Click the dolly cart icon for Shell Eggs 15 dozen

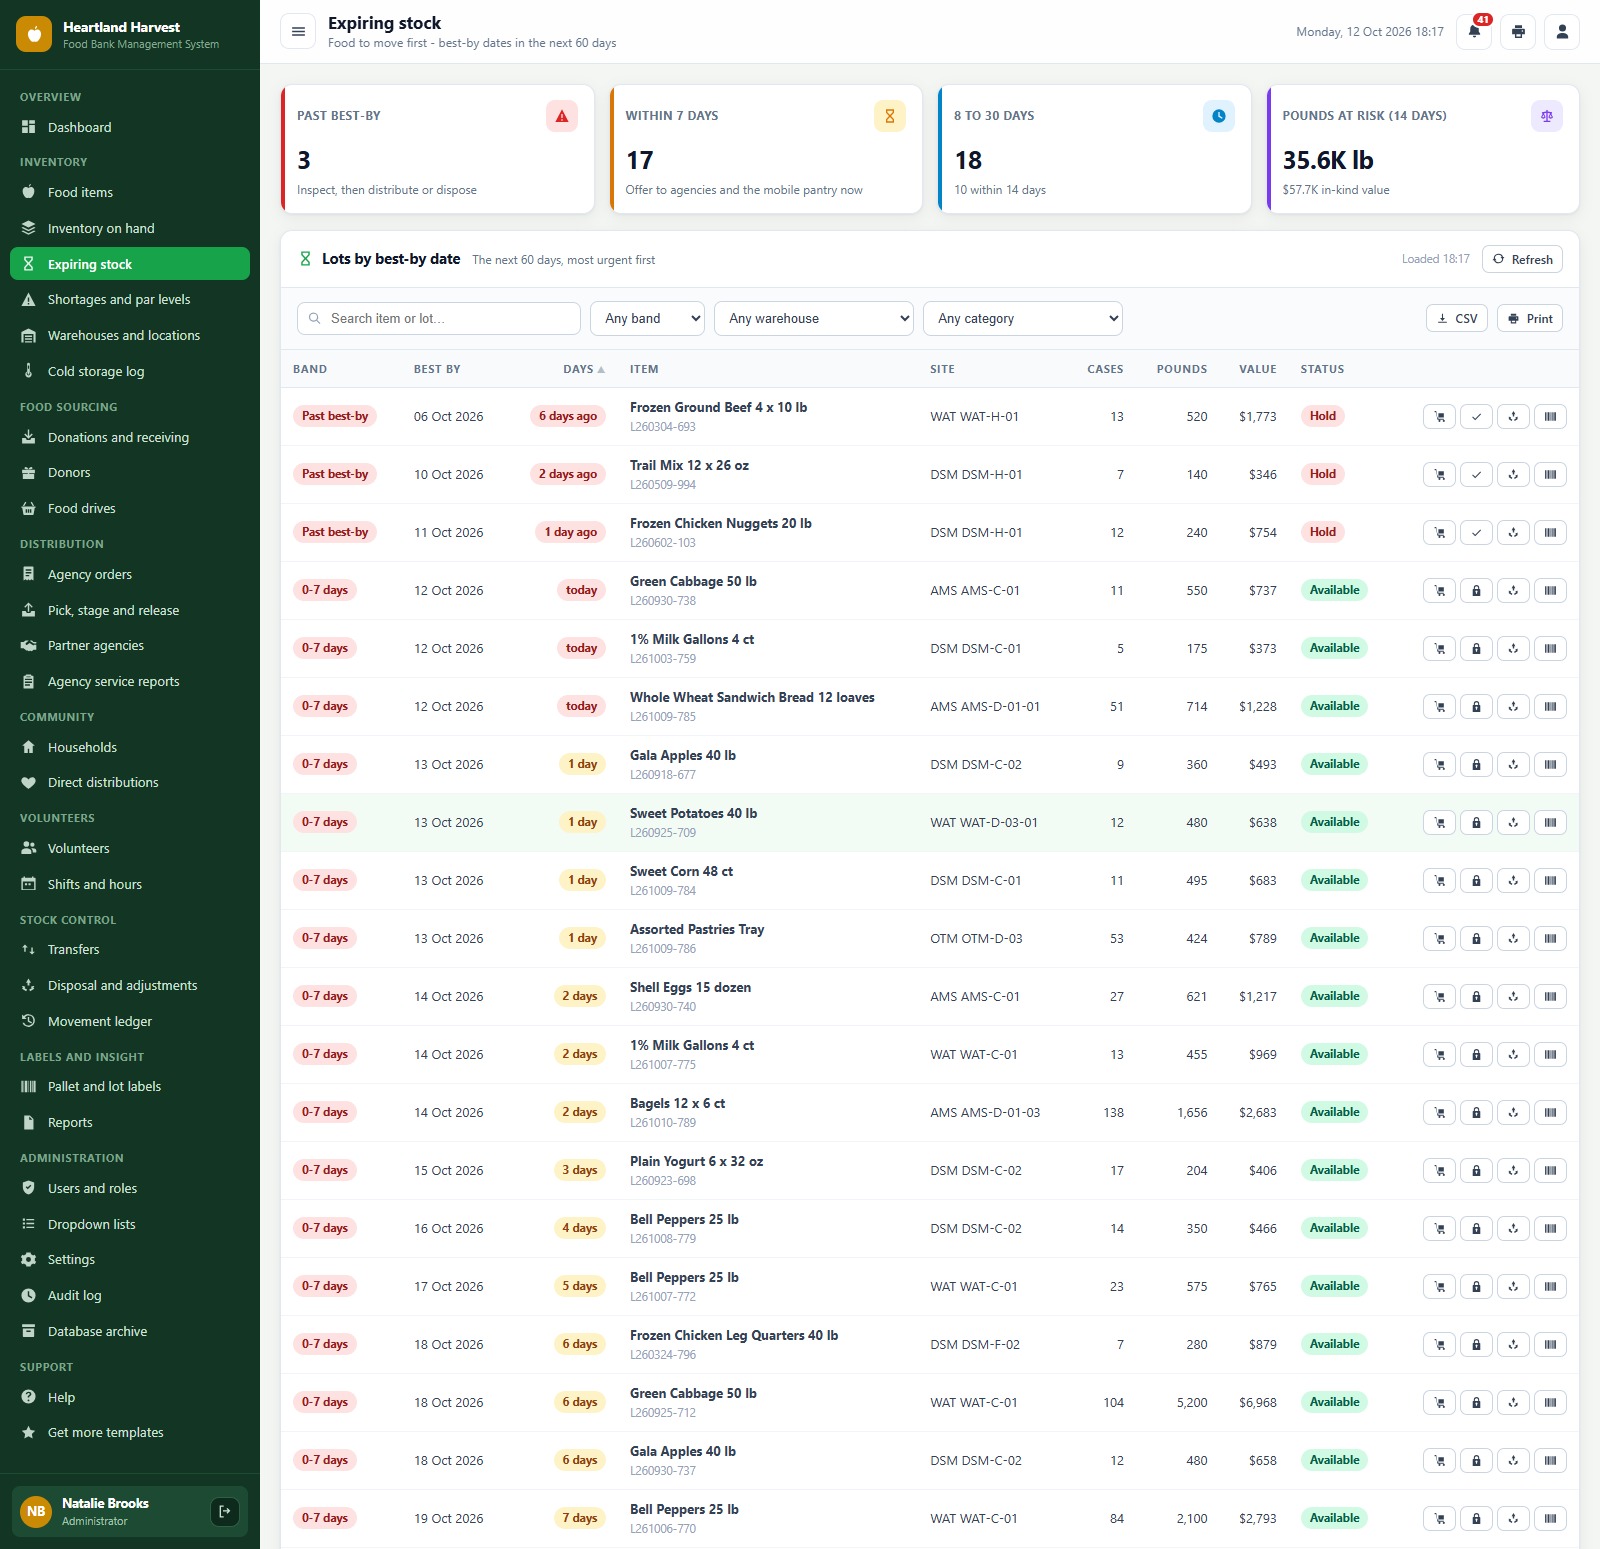(1439, 997)
